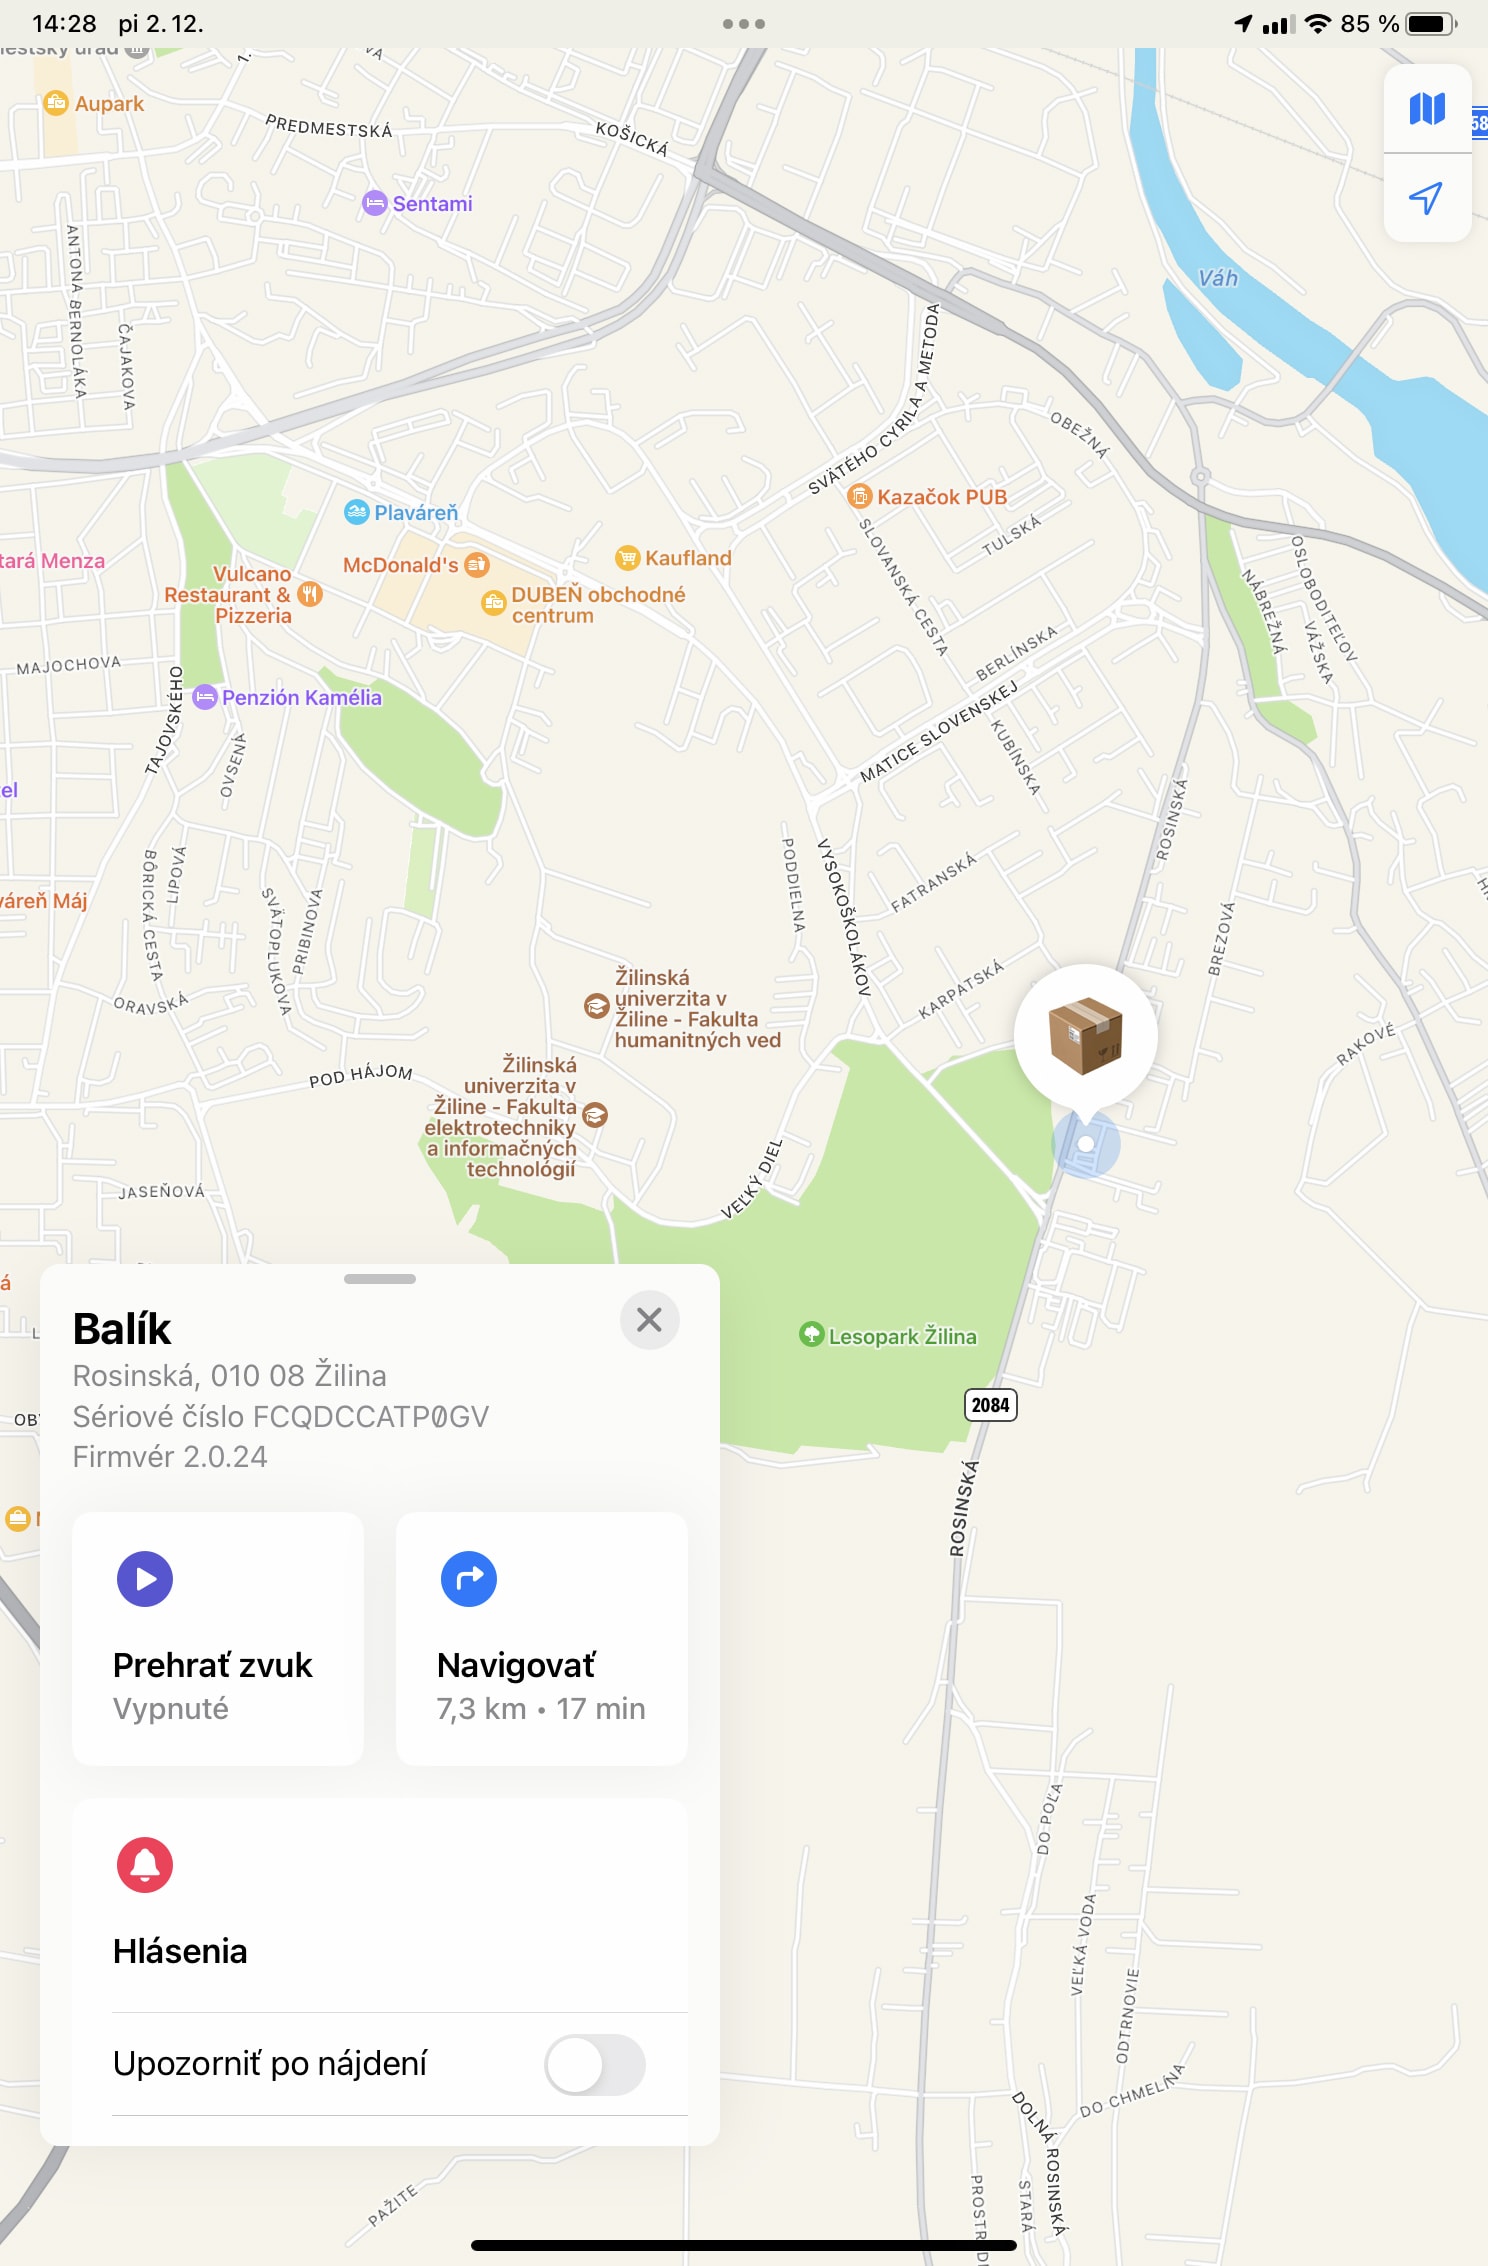
Task: Tap the Plaváreň swimming pool marker
Action: tap(356, 512)
